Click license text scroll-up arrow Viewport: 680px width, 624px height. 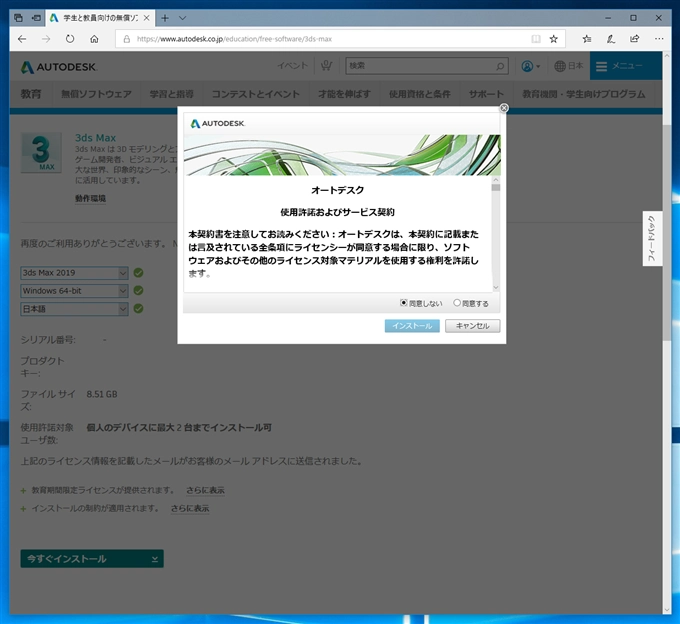click(x=496, y=180)
